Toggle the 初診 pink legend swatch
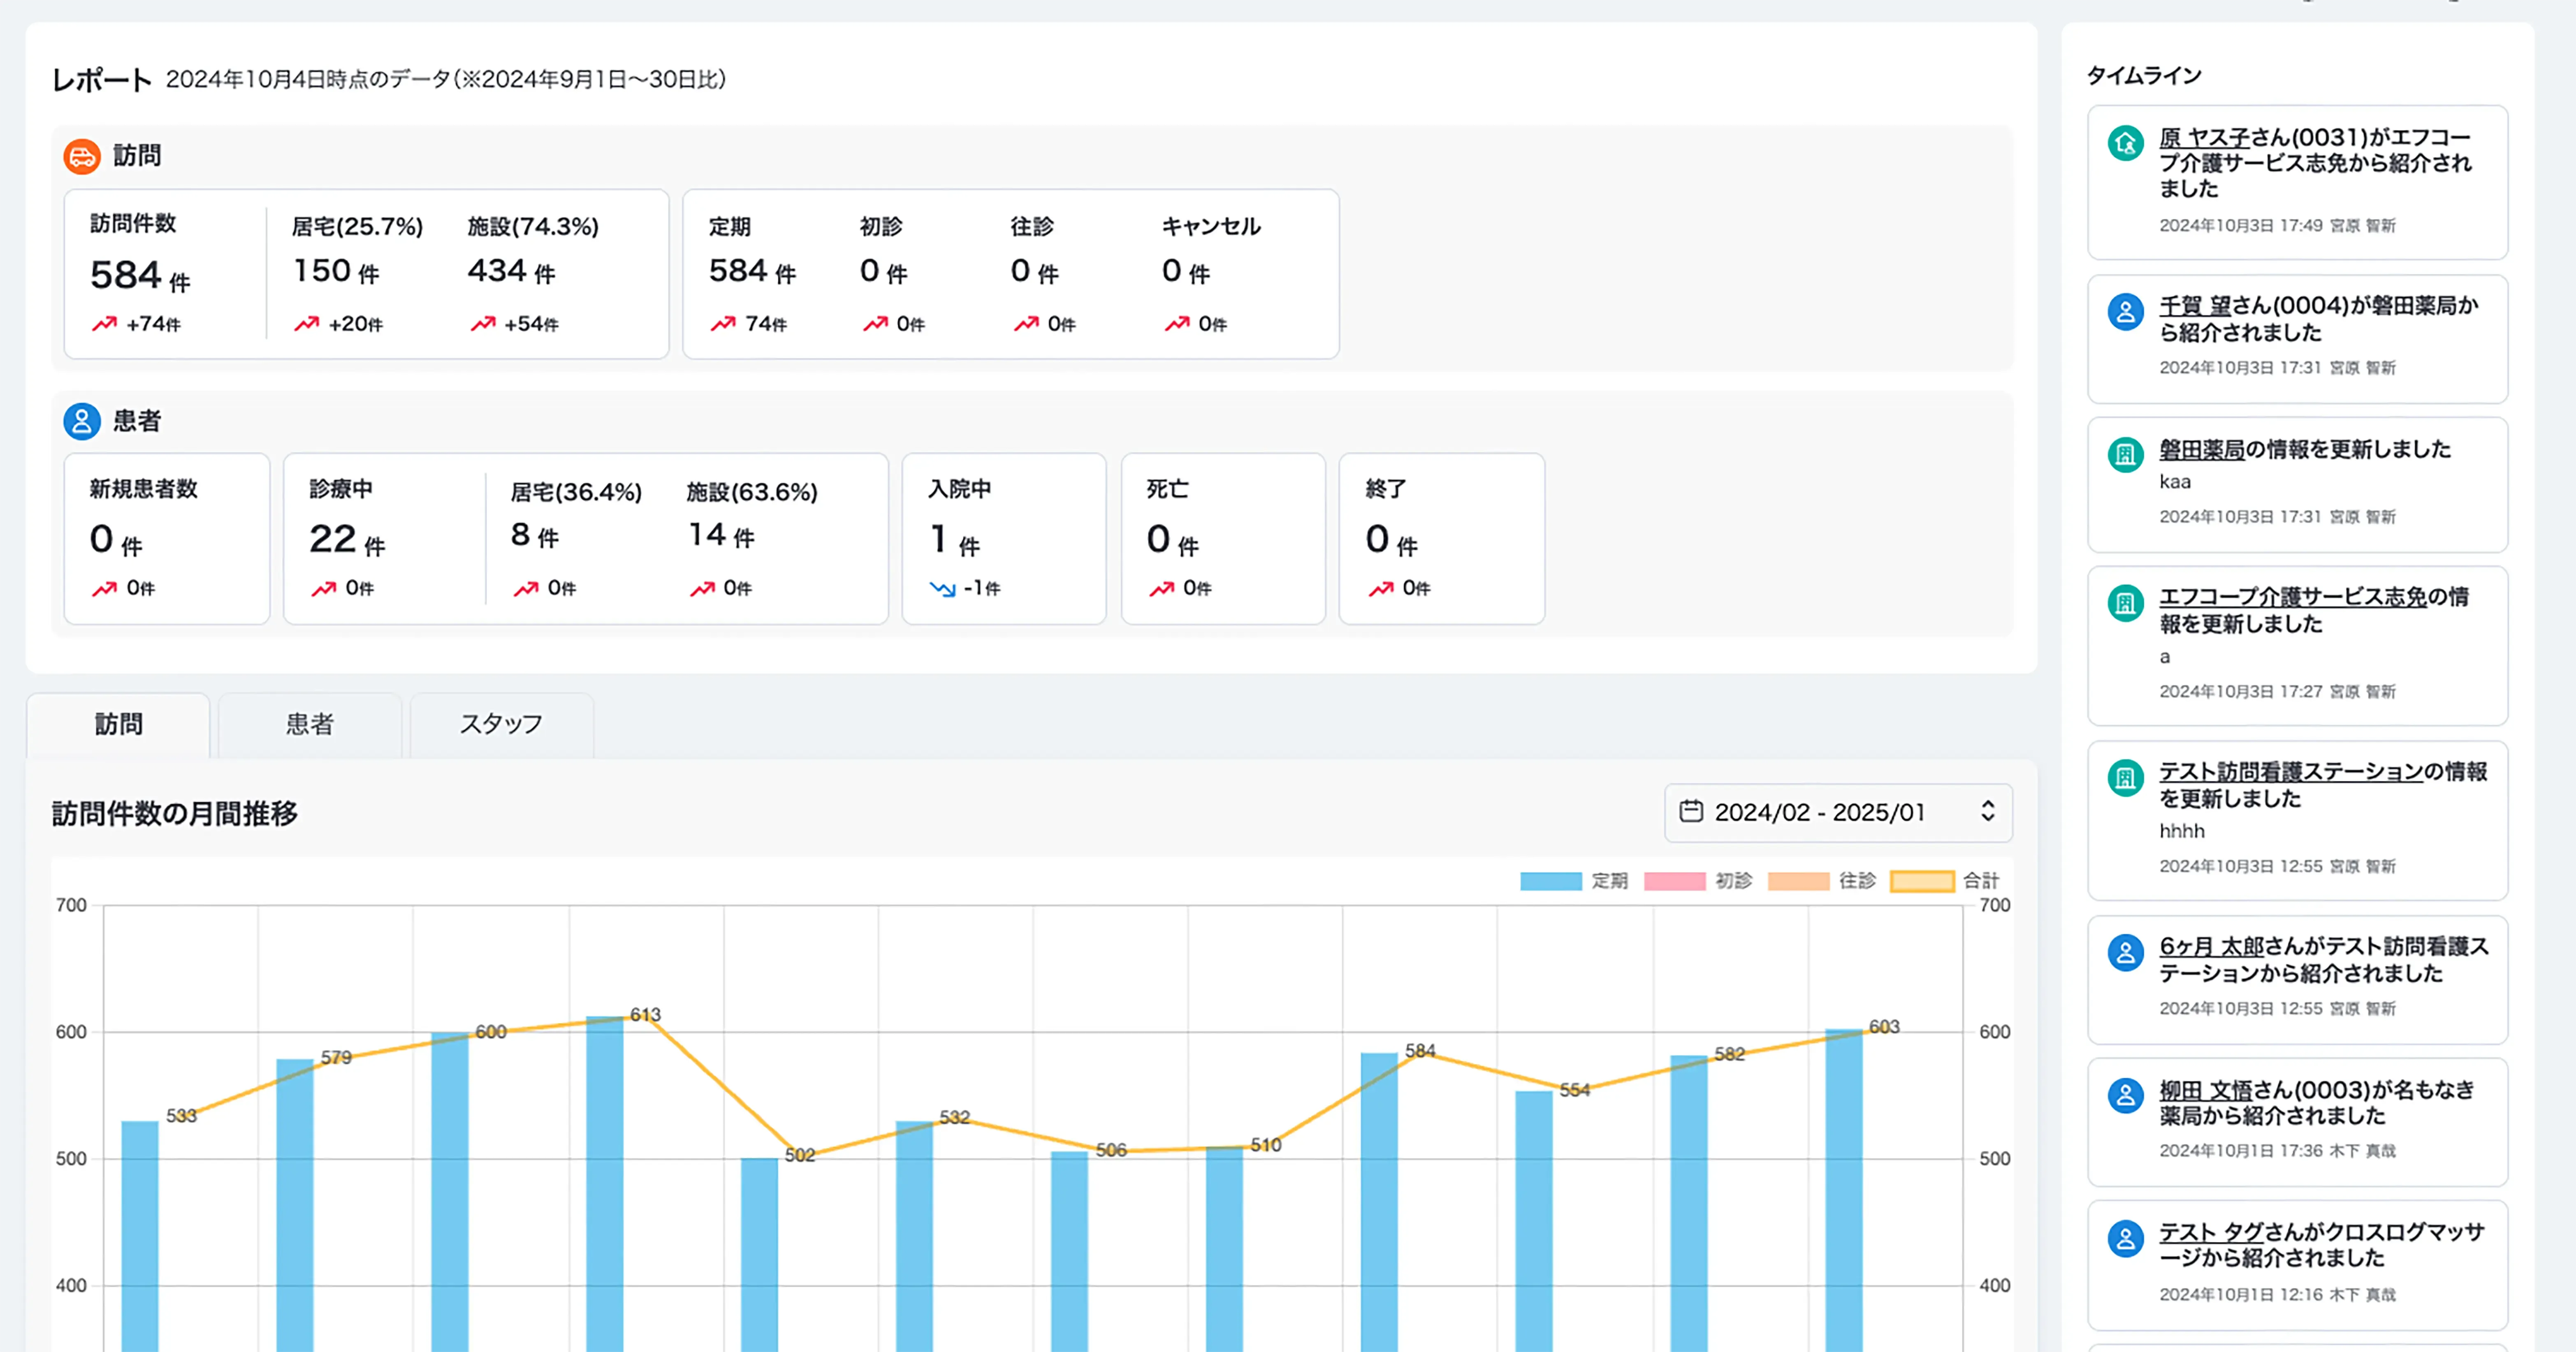 tap(1675, 881)
